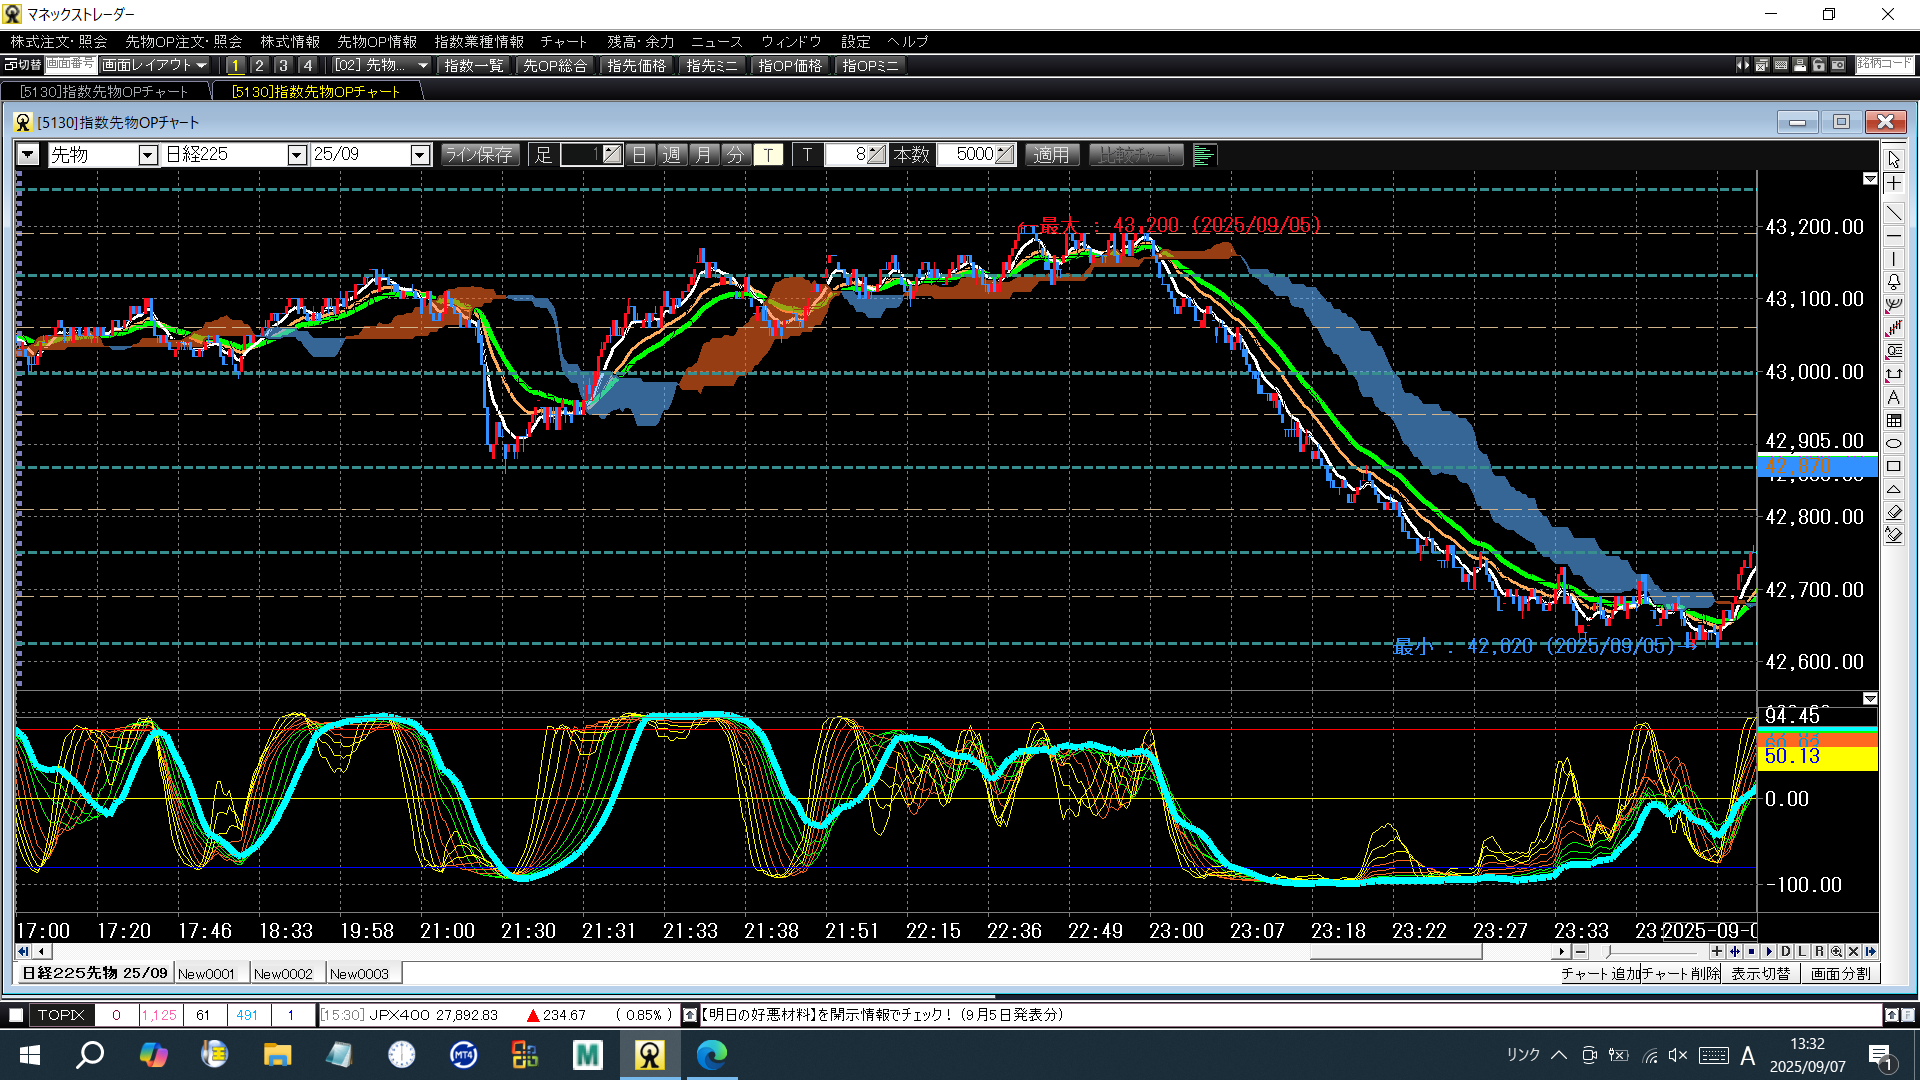Select the text annotation A tool

[1893, 397]
